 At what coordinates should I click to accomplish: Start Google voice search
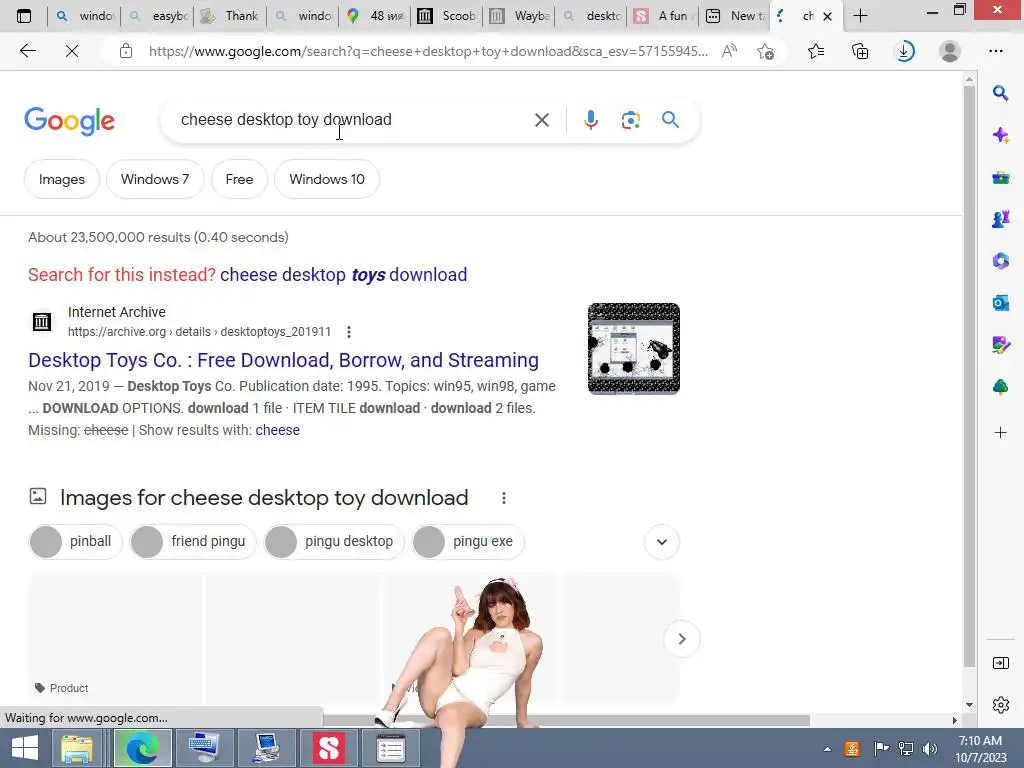point(590,120)
